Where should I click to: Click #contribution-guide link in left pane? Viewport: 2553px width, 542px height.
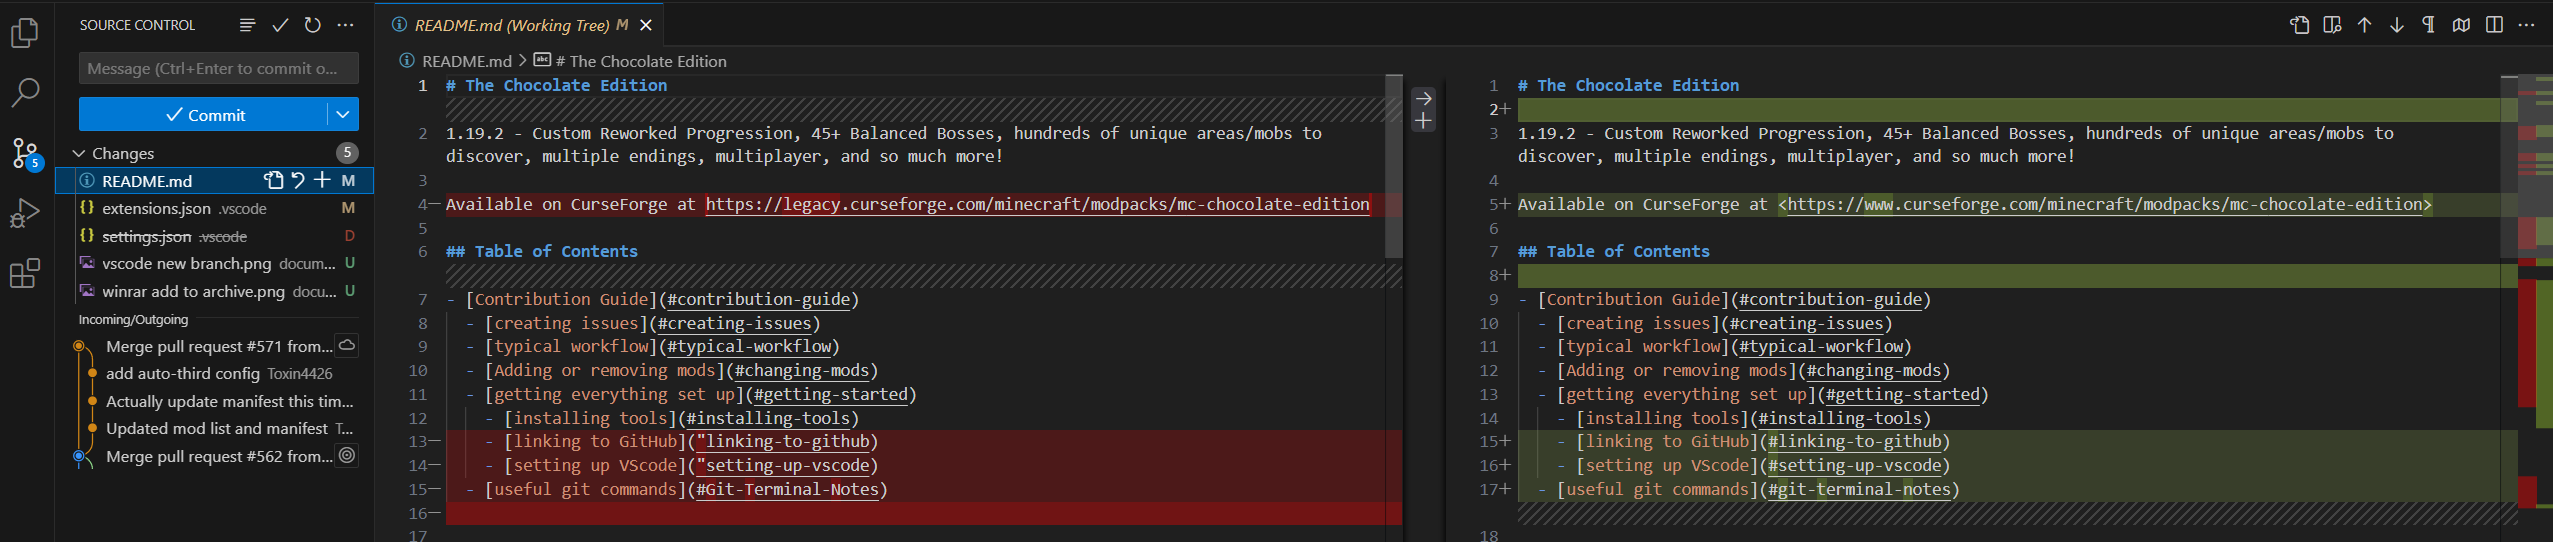click(x=758, y=299)
